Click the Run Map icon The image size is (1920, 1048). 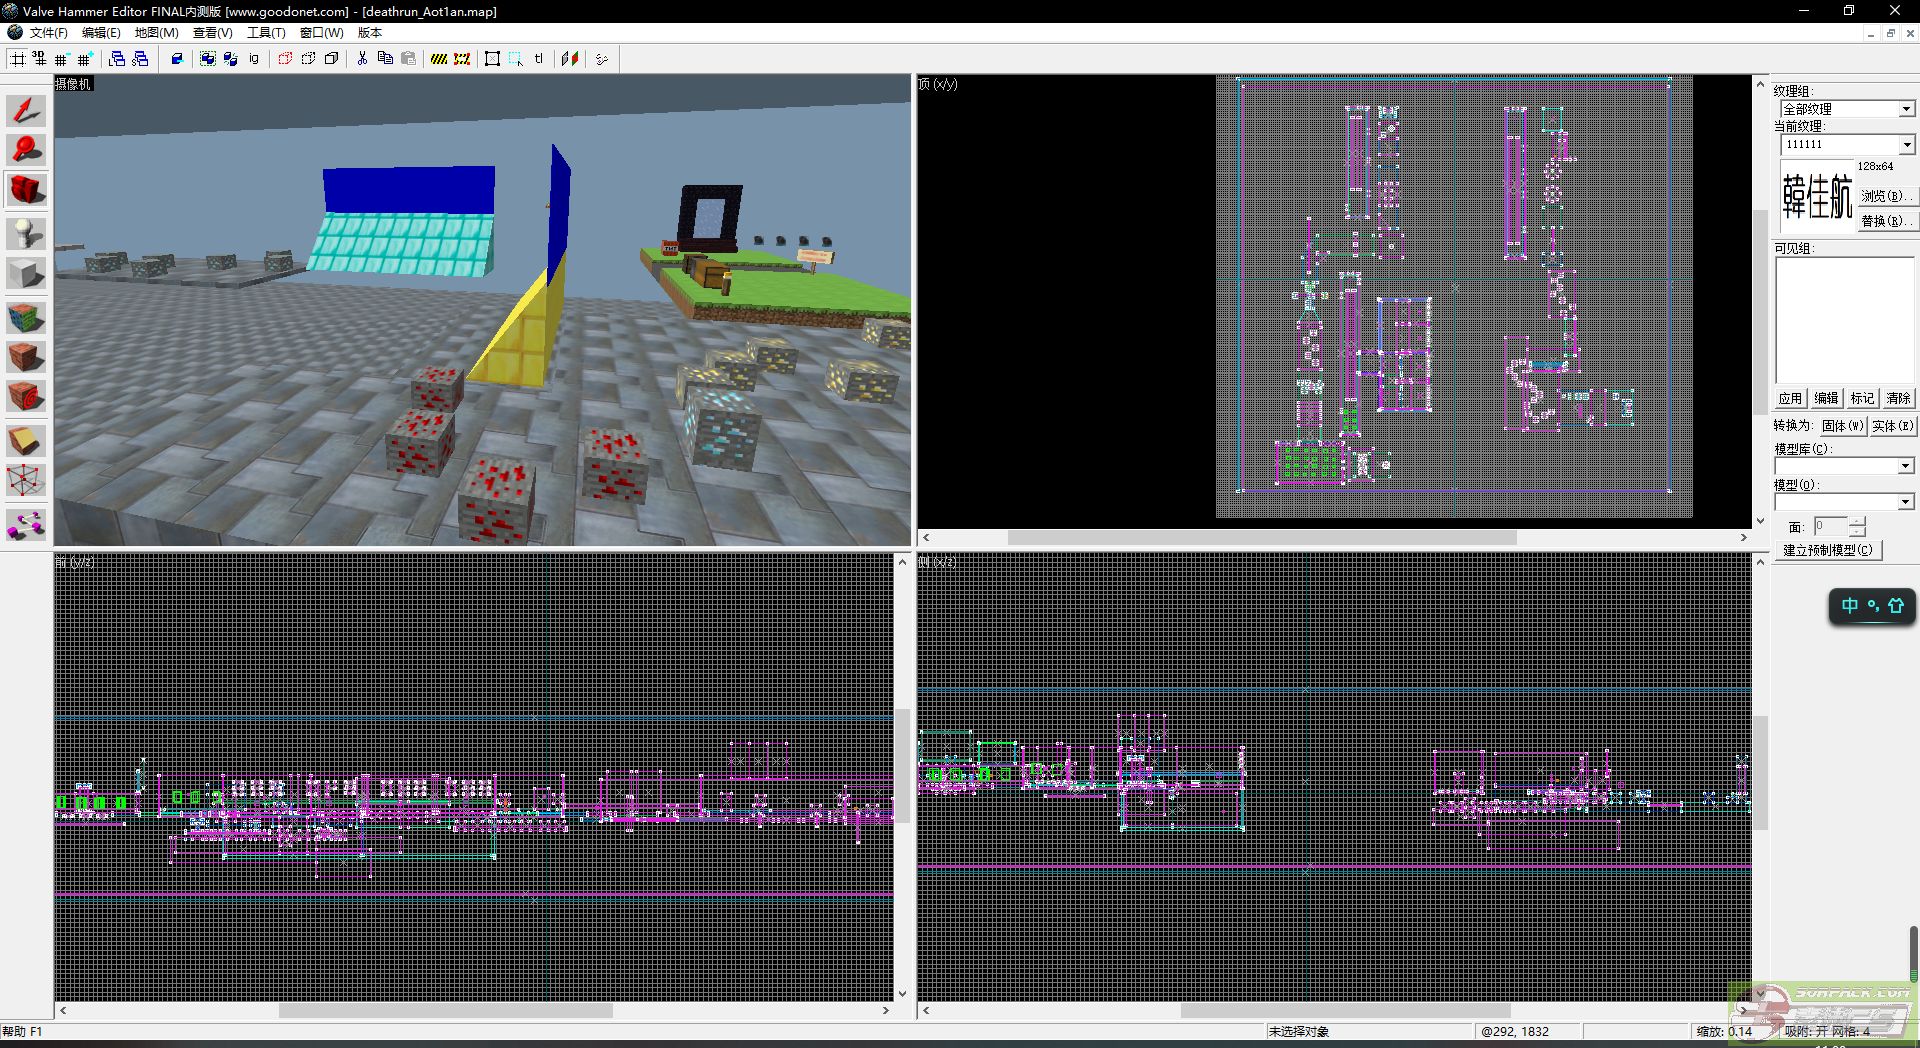click(601, 59)
